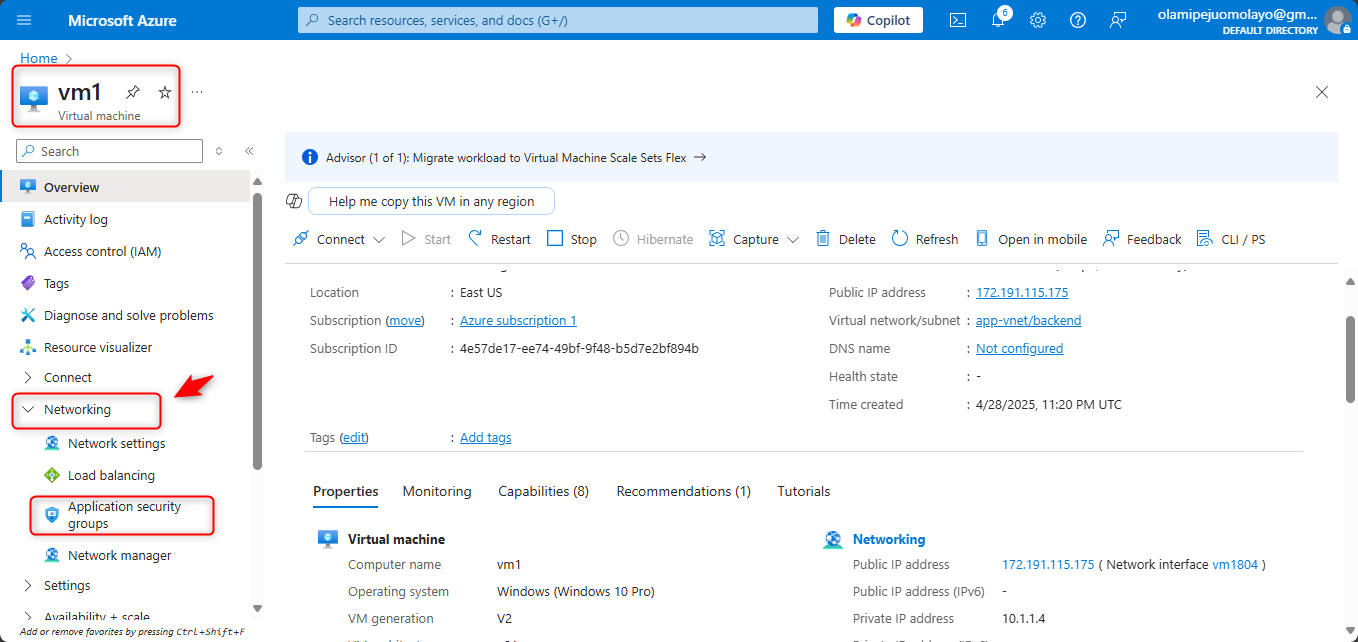Open the notifications bell

(x=998, y=20)
